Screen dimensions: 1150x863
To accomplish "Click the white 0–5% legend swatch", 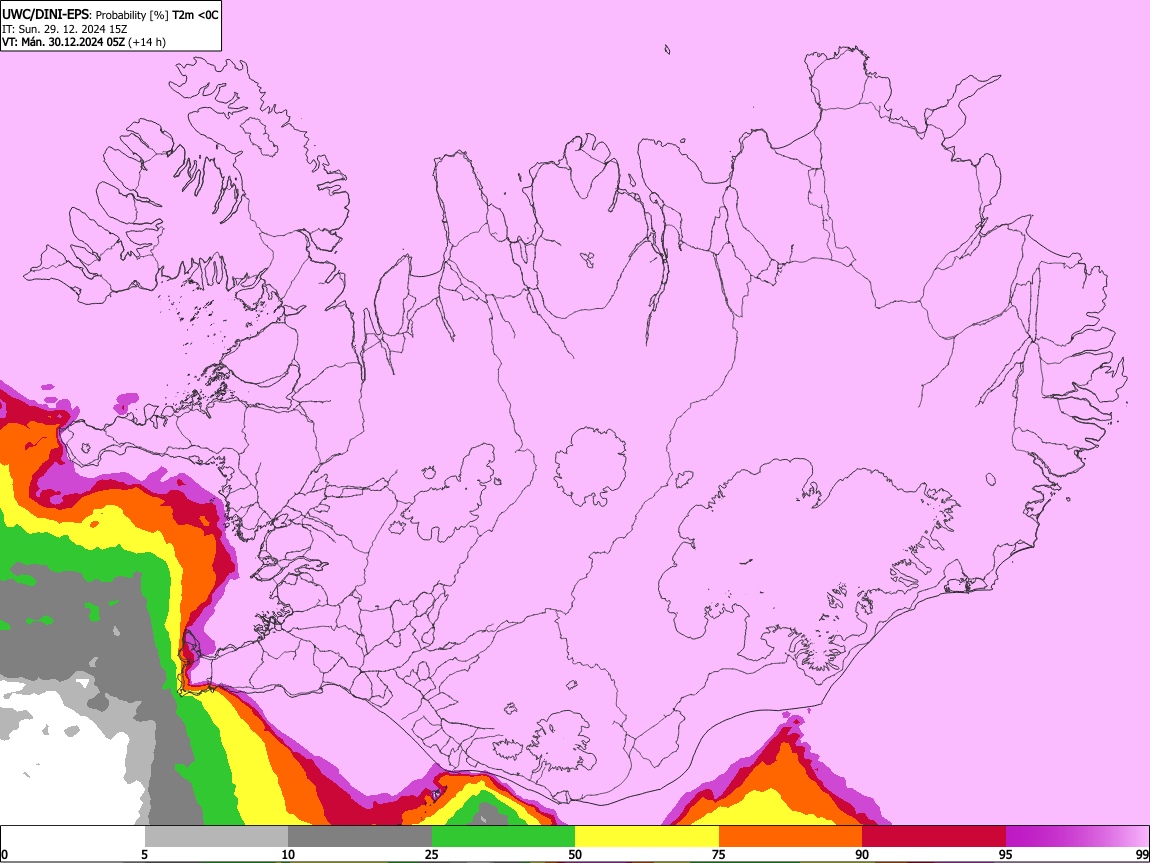I will pos(73,837).
